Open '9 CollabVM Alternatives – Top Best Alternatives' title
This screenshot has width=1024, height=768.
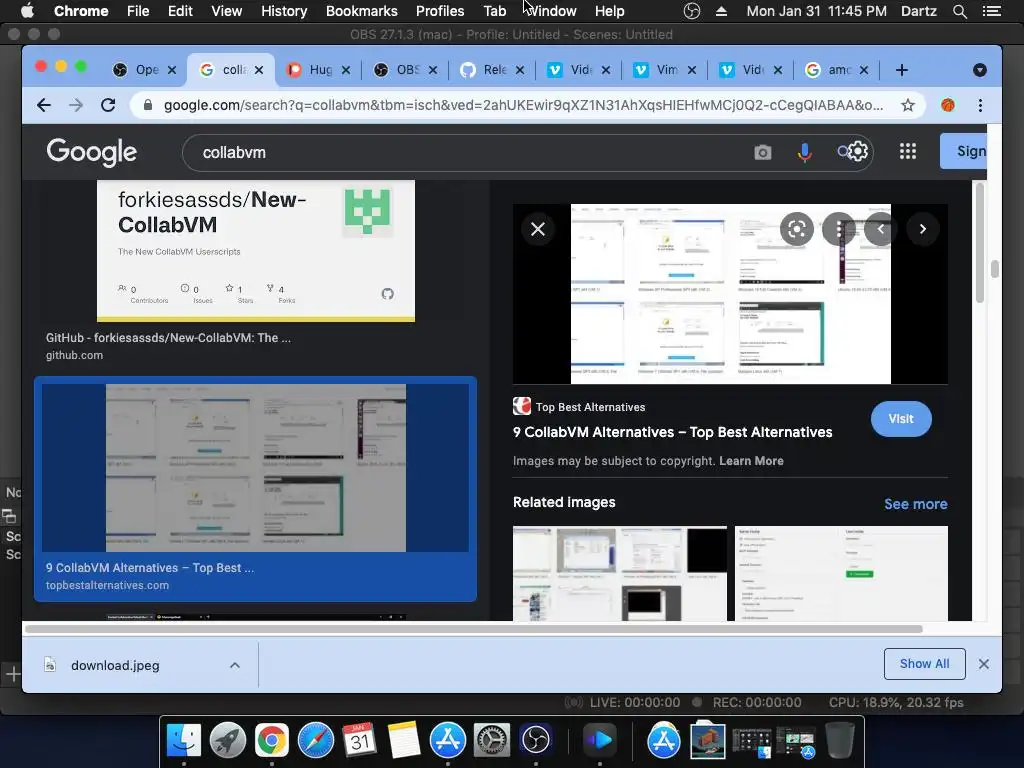pyautogui.click(x=672, y=432)
